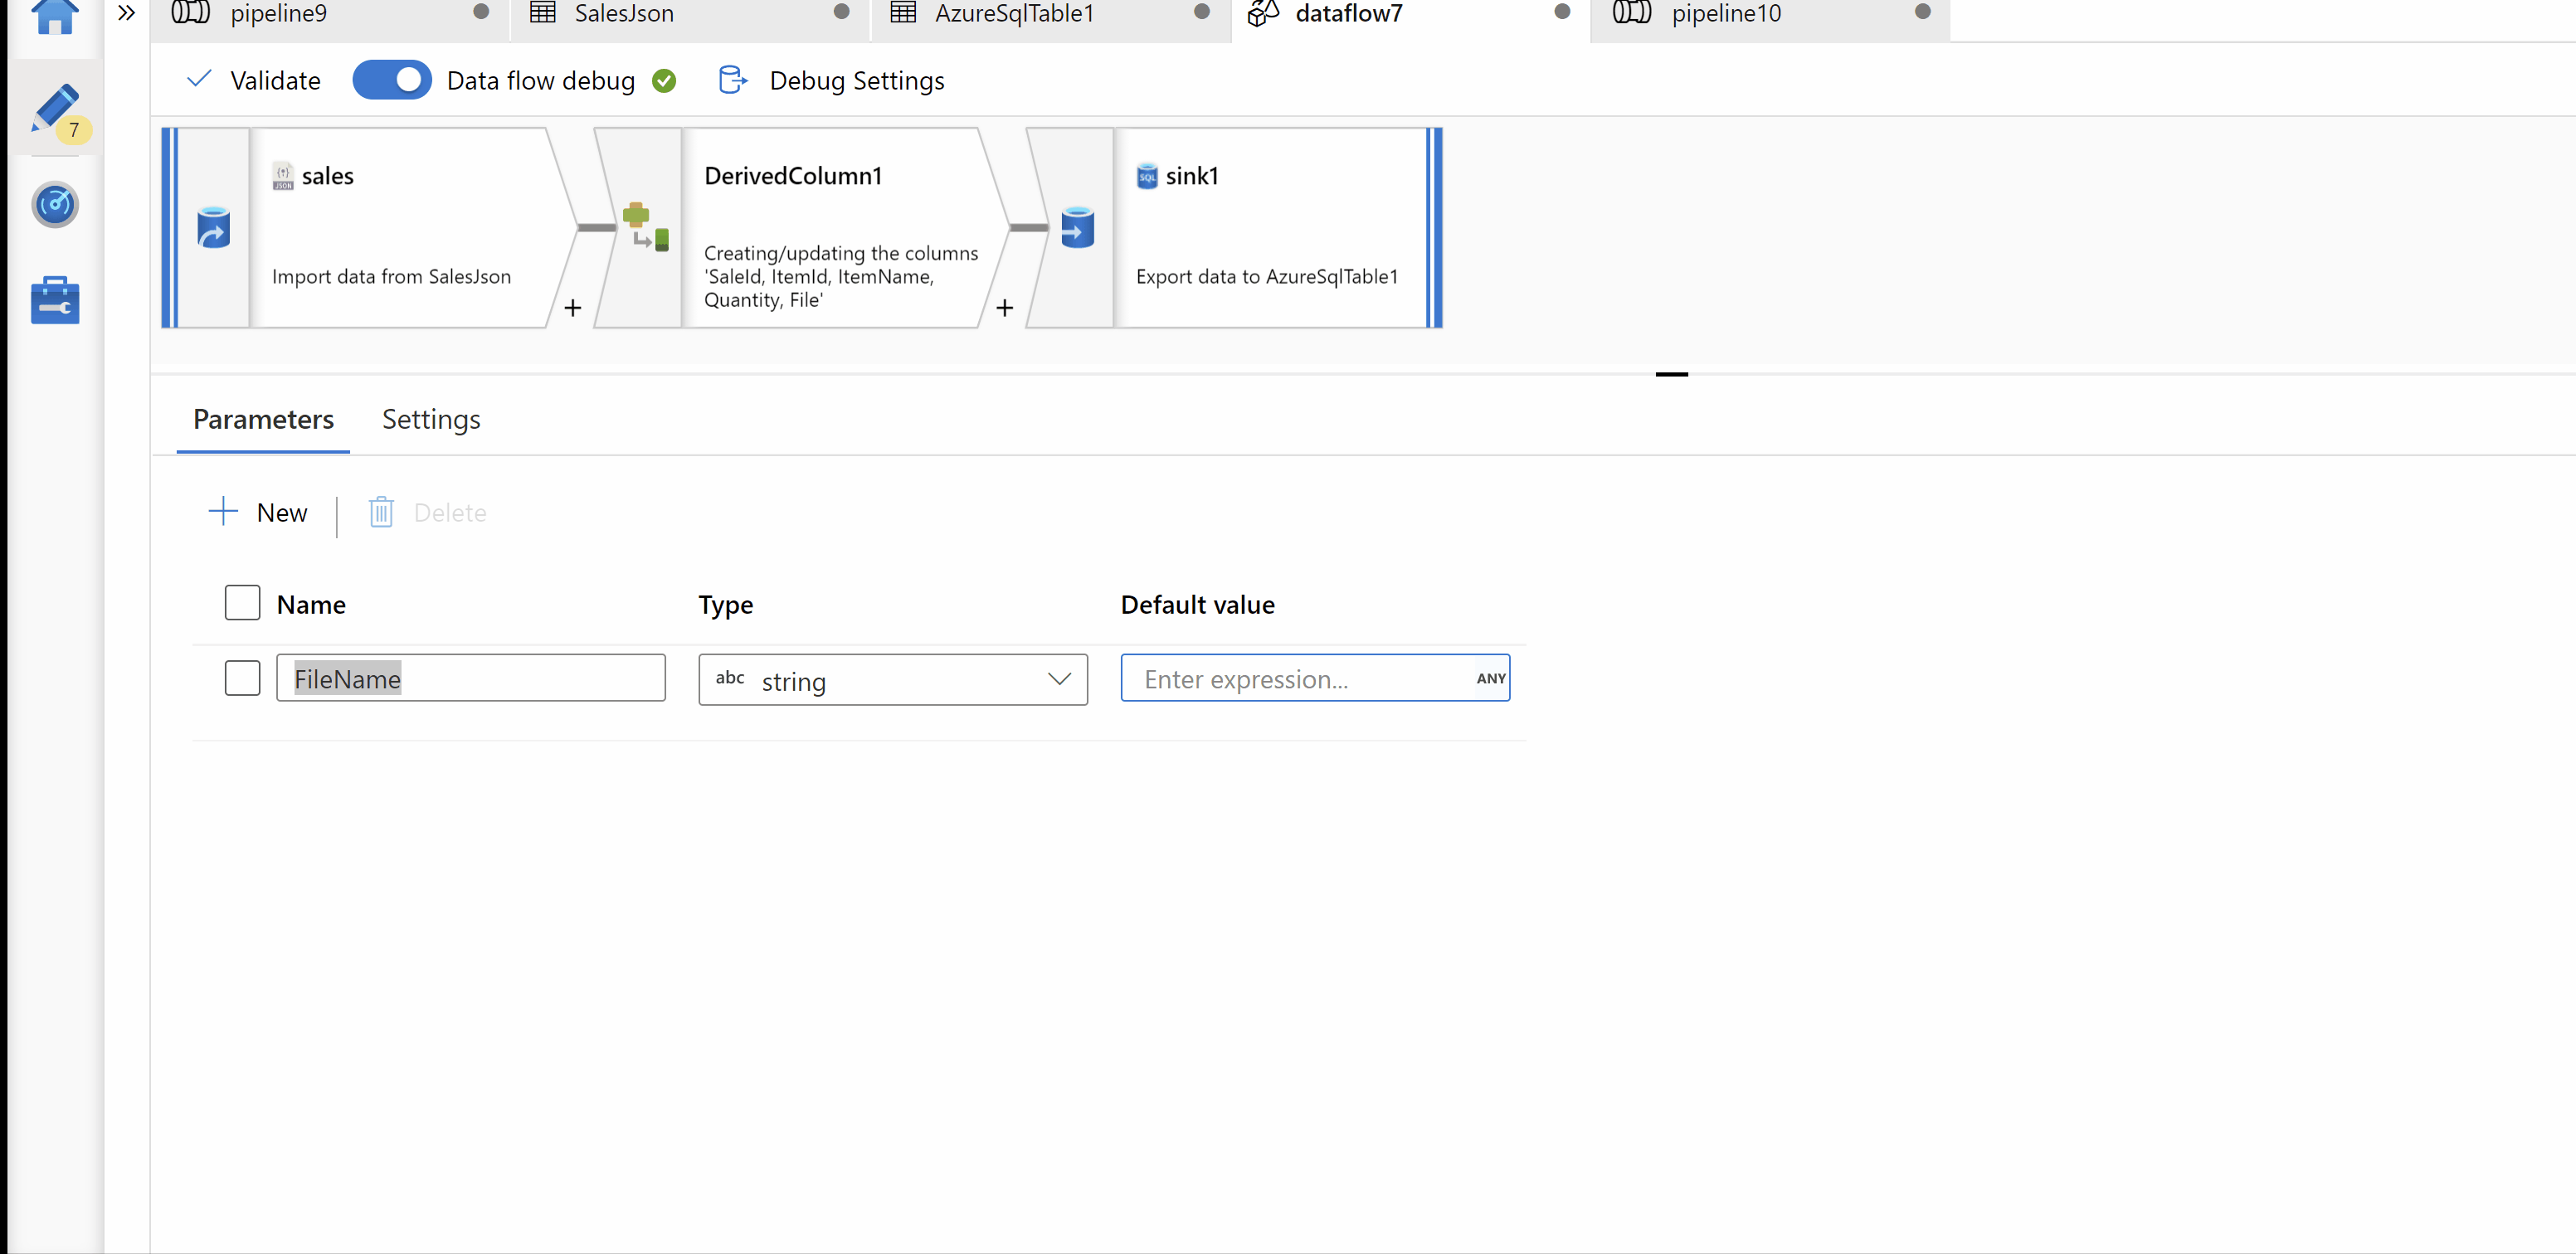The height and width of the screenshot is (1254, 2576).
Task: Click the DerivedColumn1 transformation icon
Action: point(645,227)
